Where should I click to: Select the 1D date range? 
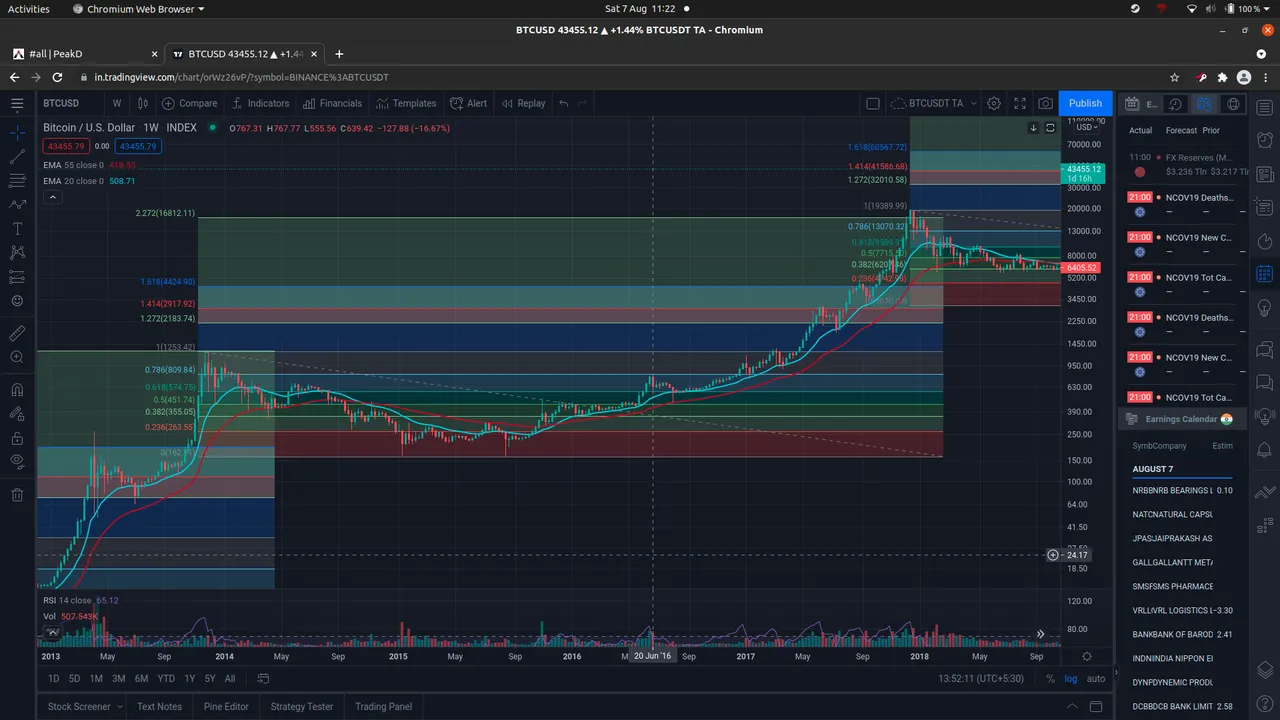click(54, 679)
